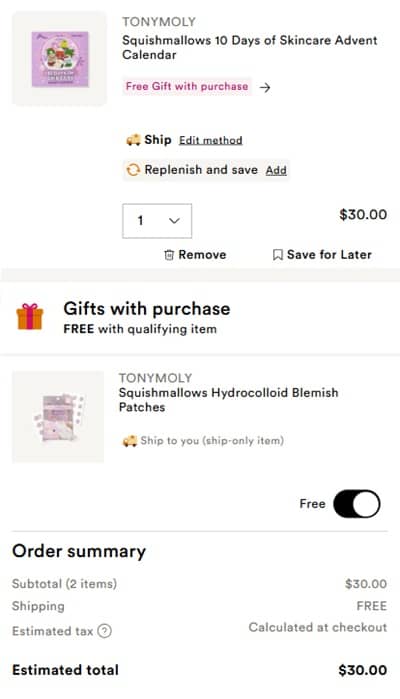Click the arrow next to Free Gift with purchase
The width and height of the screenshot is (400, 699).
pyautogui.click(x=265, y=87)
